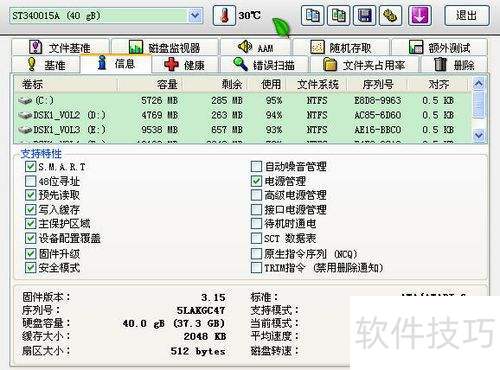This screenshot has width=500, height=370.
Task: Toggle the 待机时通电 checkbox
Action: tap(256, 223)
